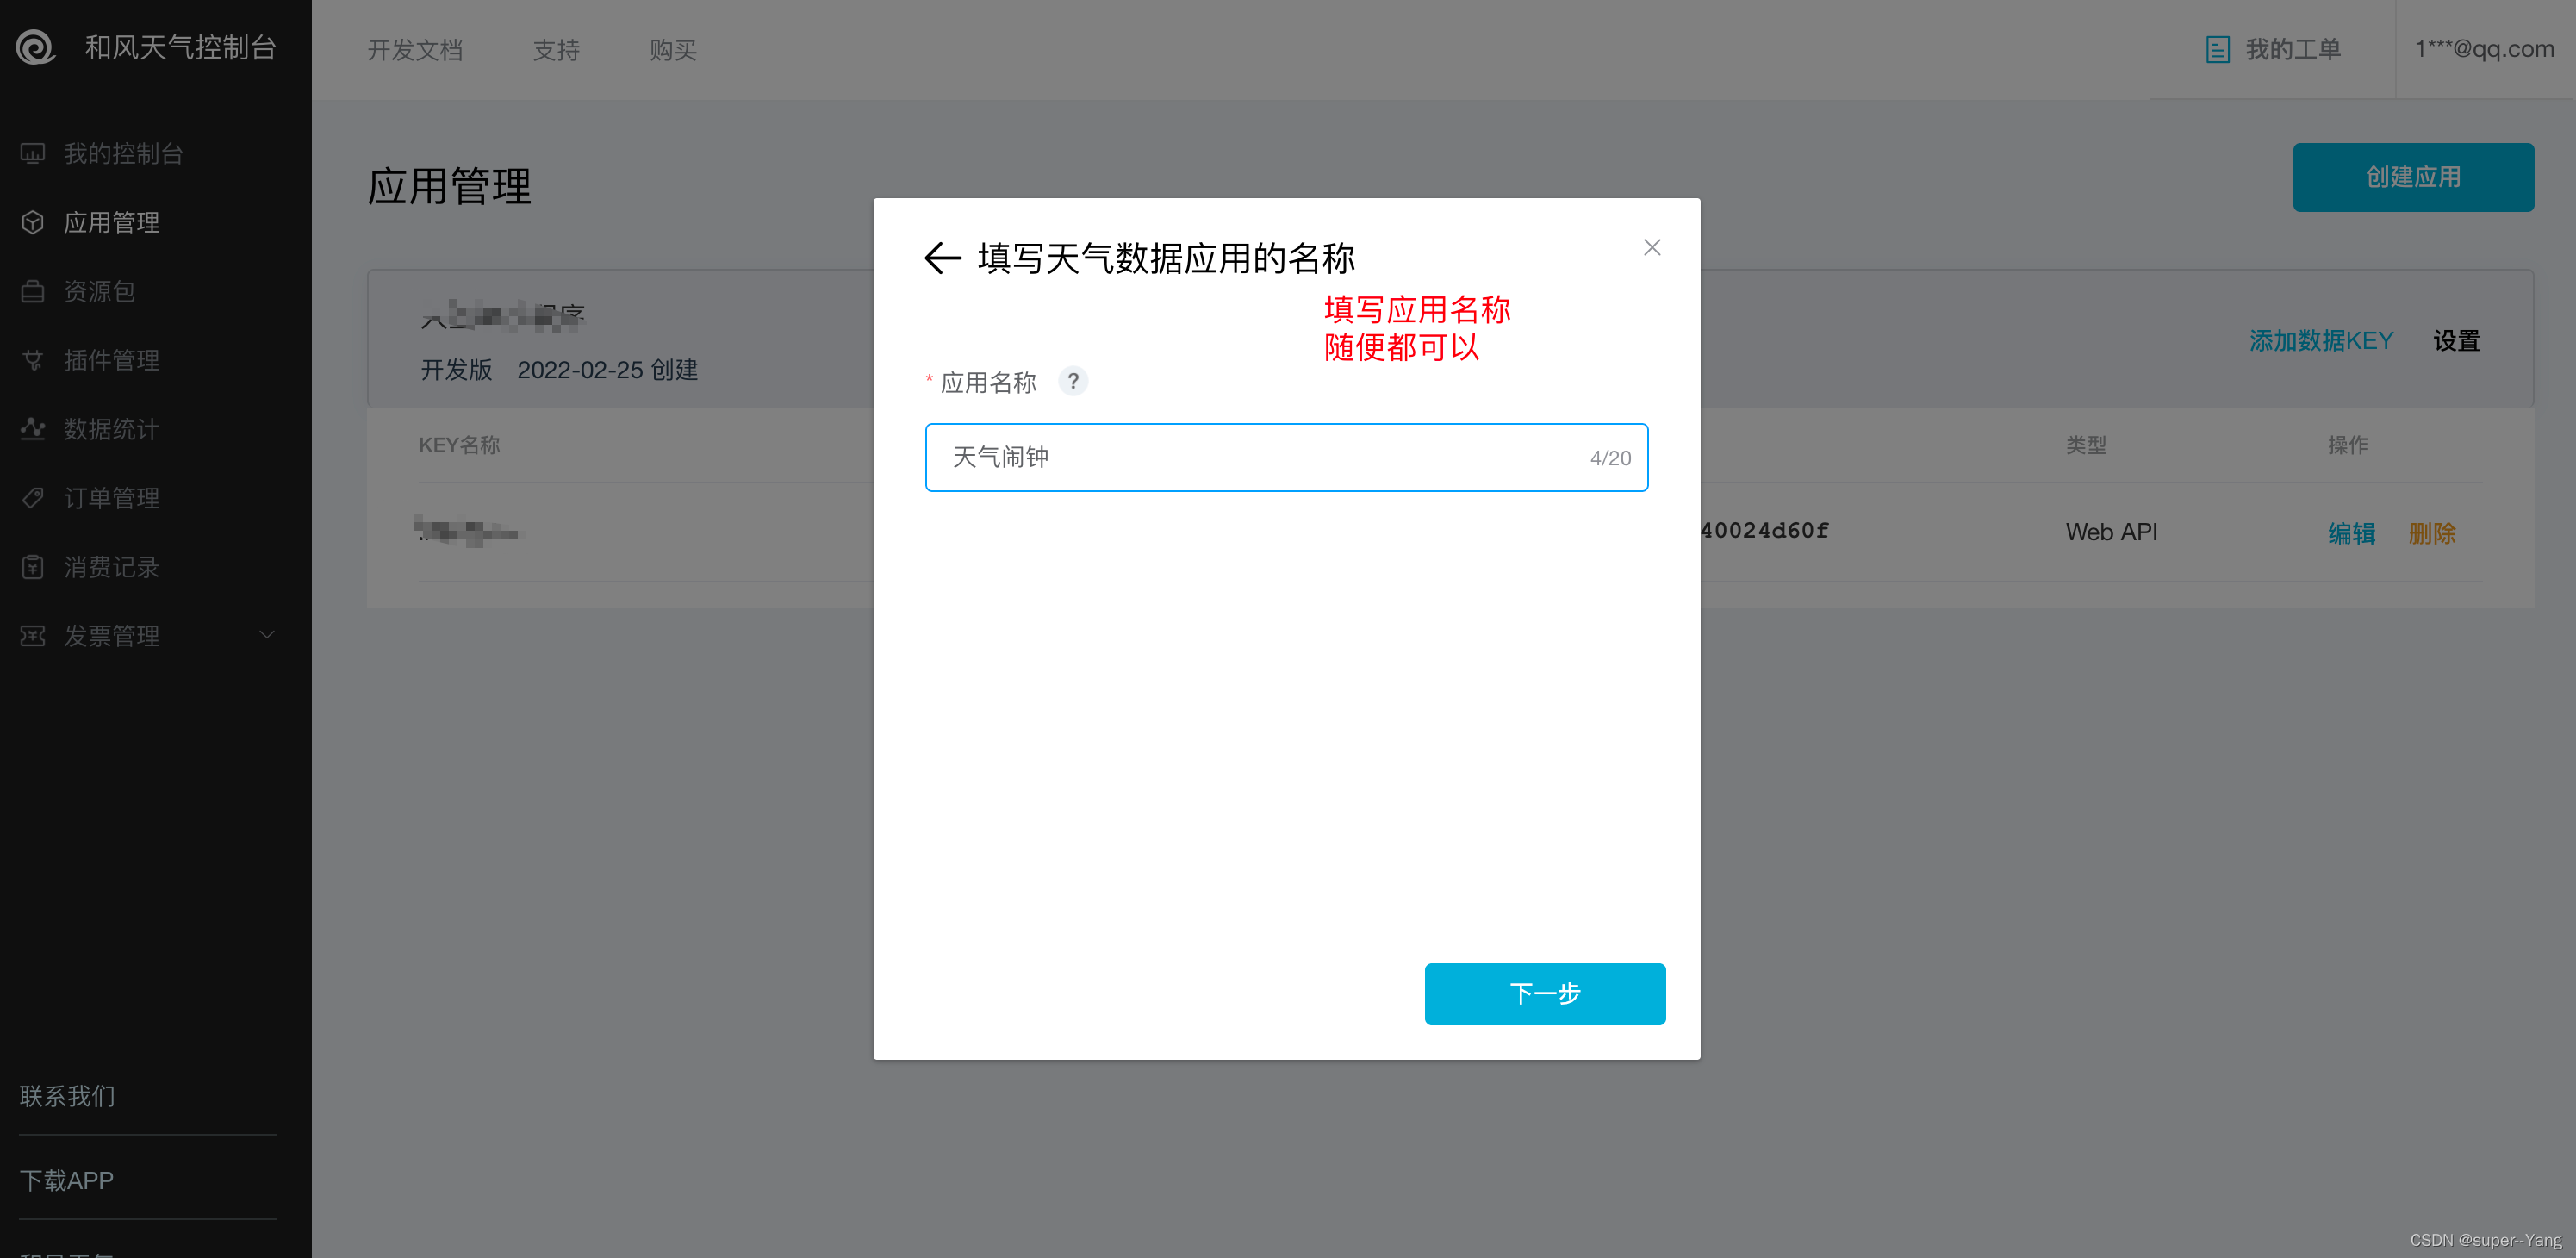2576x1258 pixels.
Task: Close the app name dialog
Action: coord(1652,247)
